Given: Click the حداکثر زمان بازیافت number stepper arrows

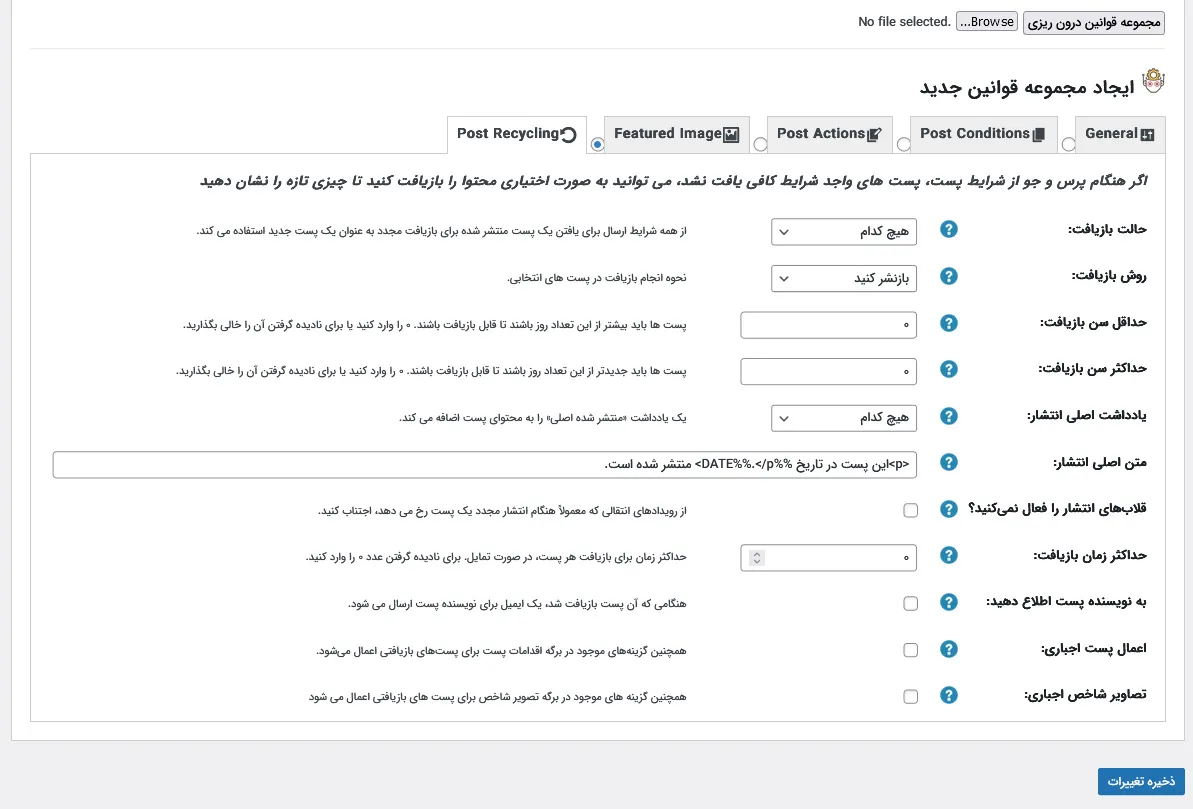Looking at the screenshot, I should click(756, 558).
